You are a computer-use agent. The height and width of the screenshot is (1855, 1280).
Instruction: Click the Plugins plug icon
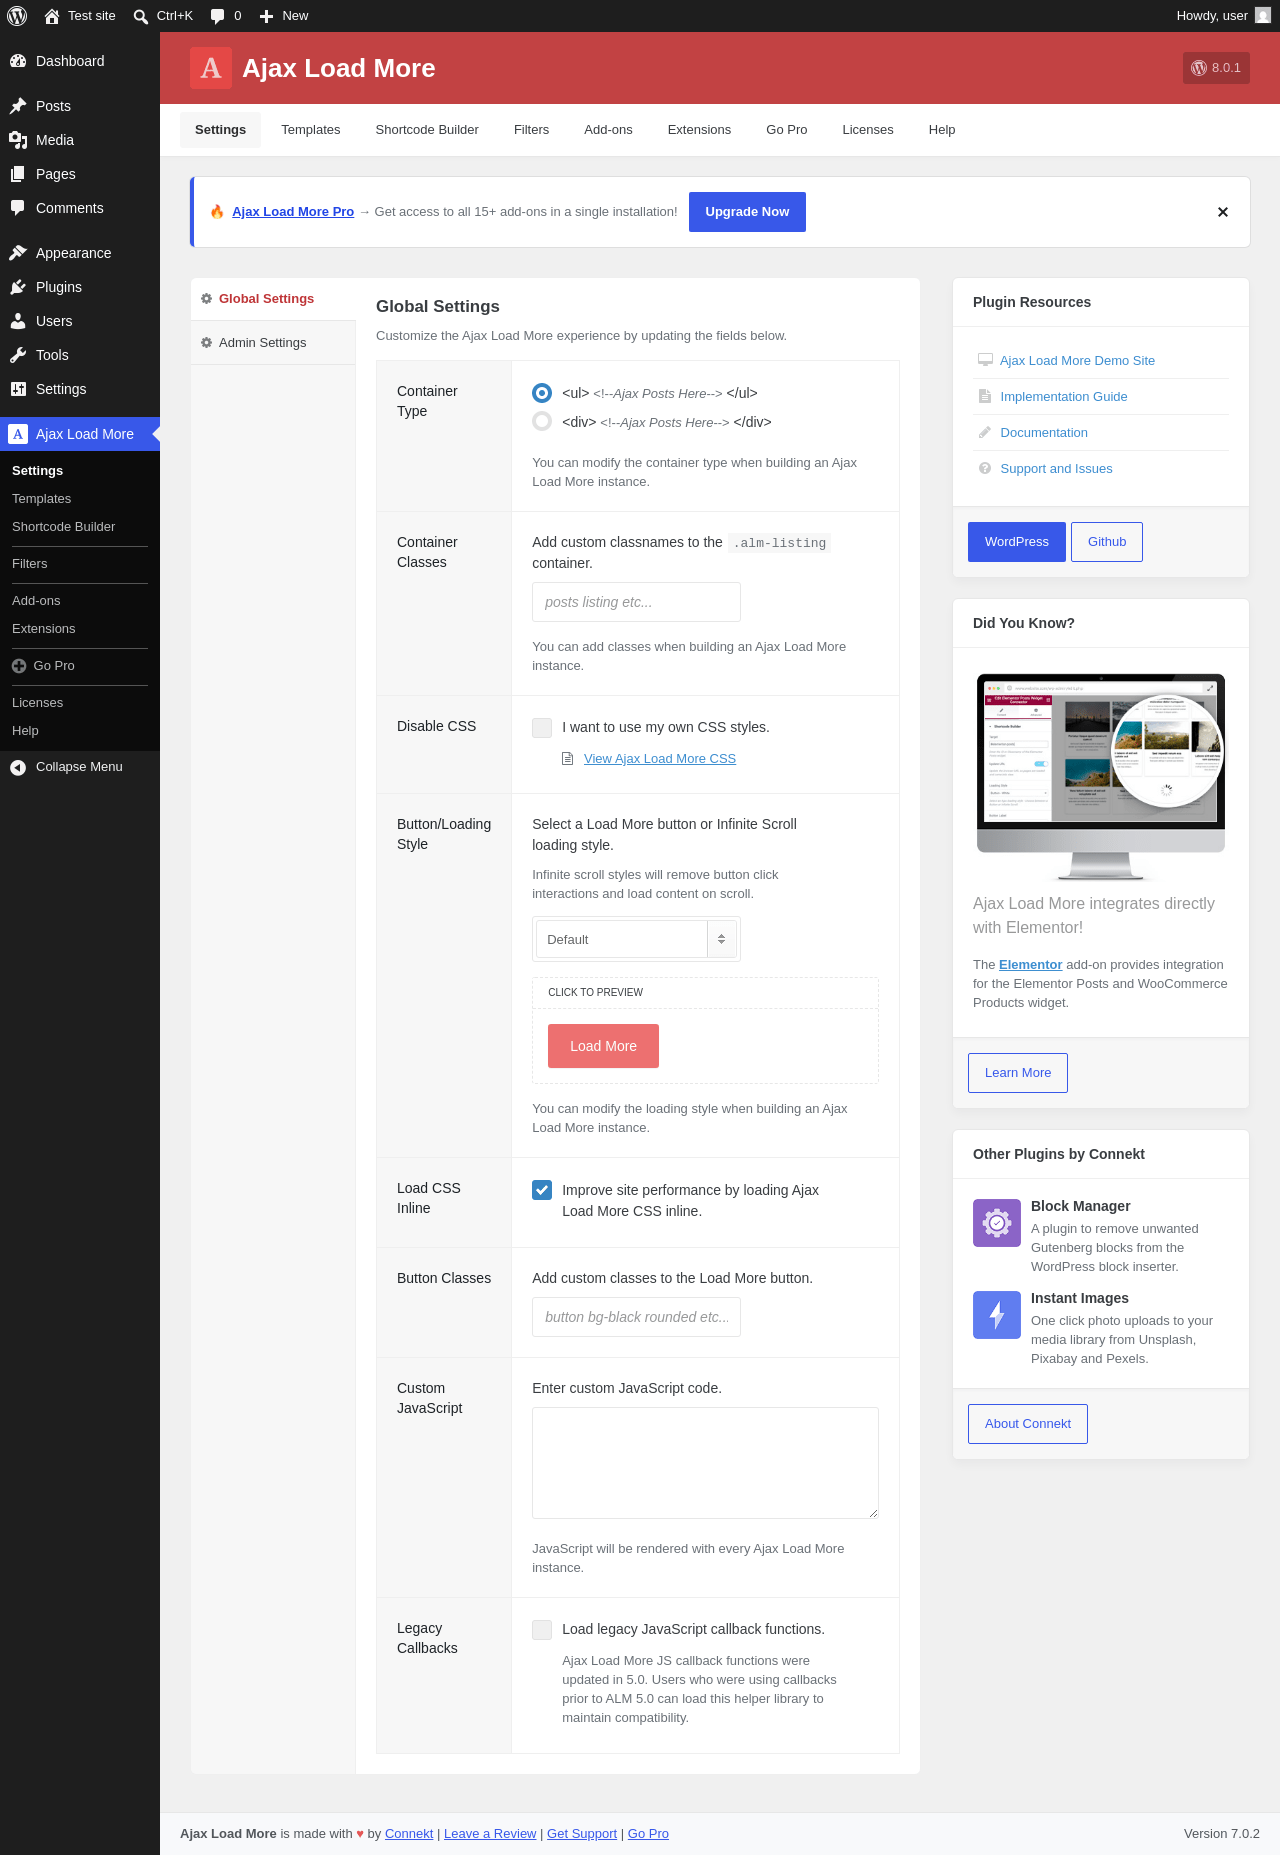18,287
